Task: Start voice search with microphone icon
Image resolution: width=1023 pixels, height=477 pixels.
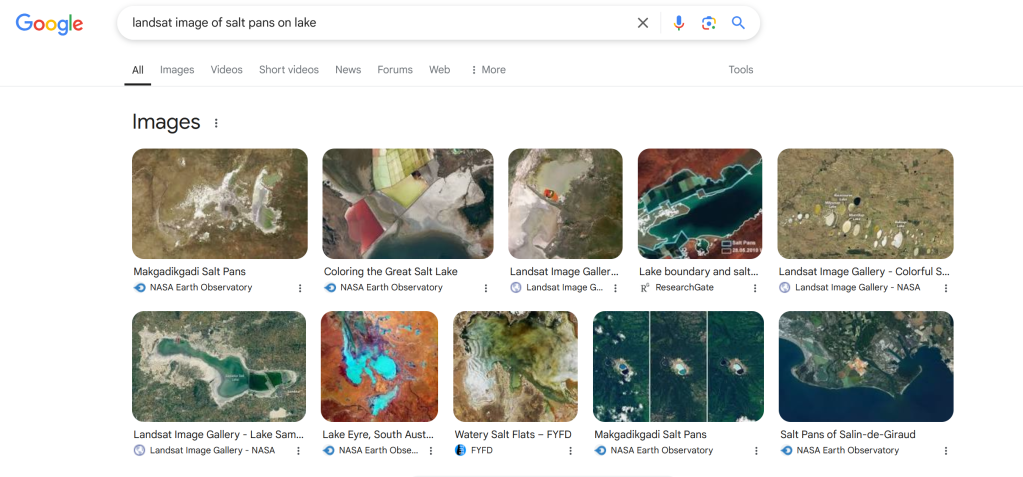Action: tap(679, 23)
